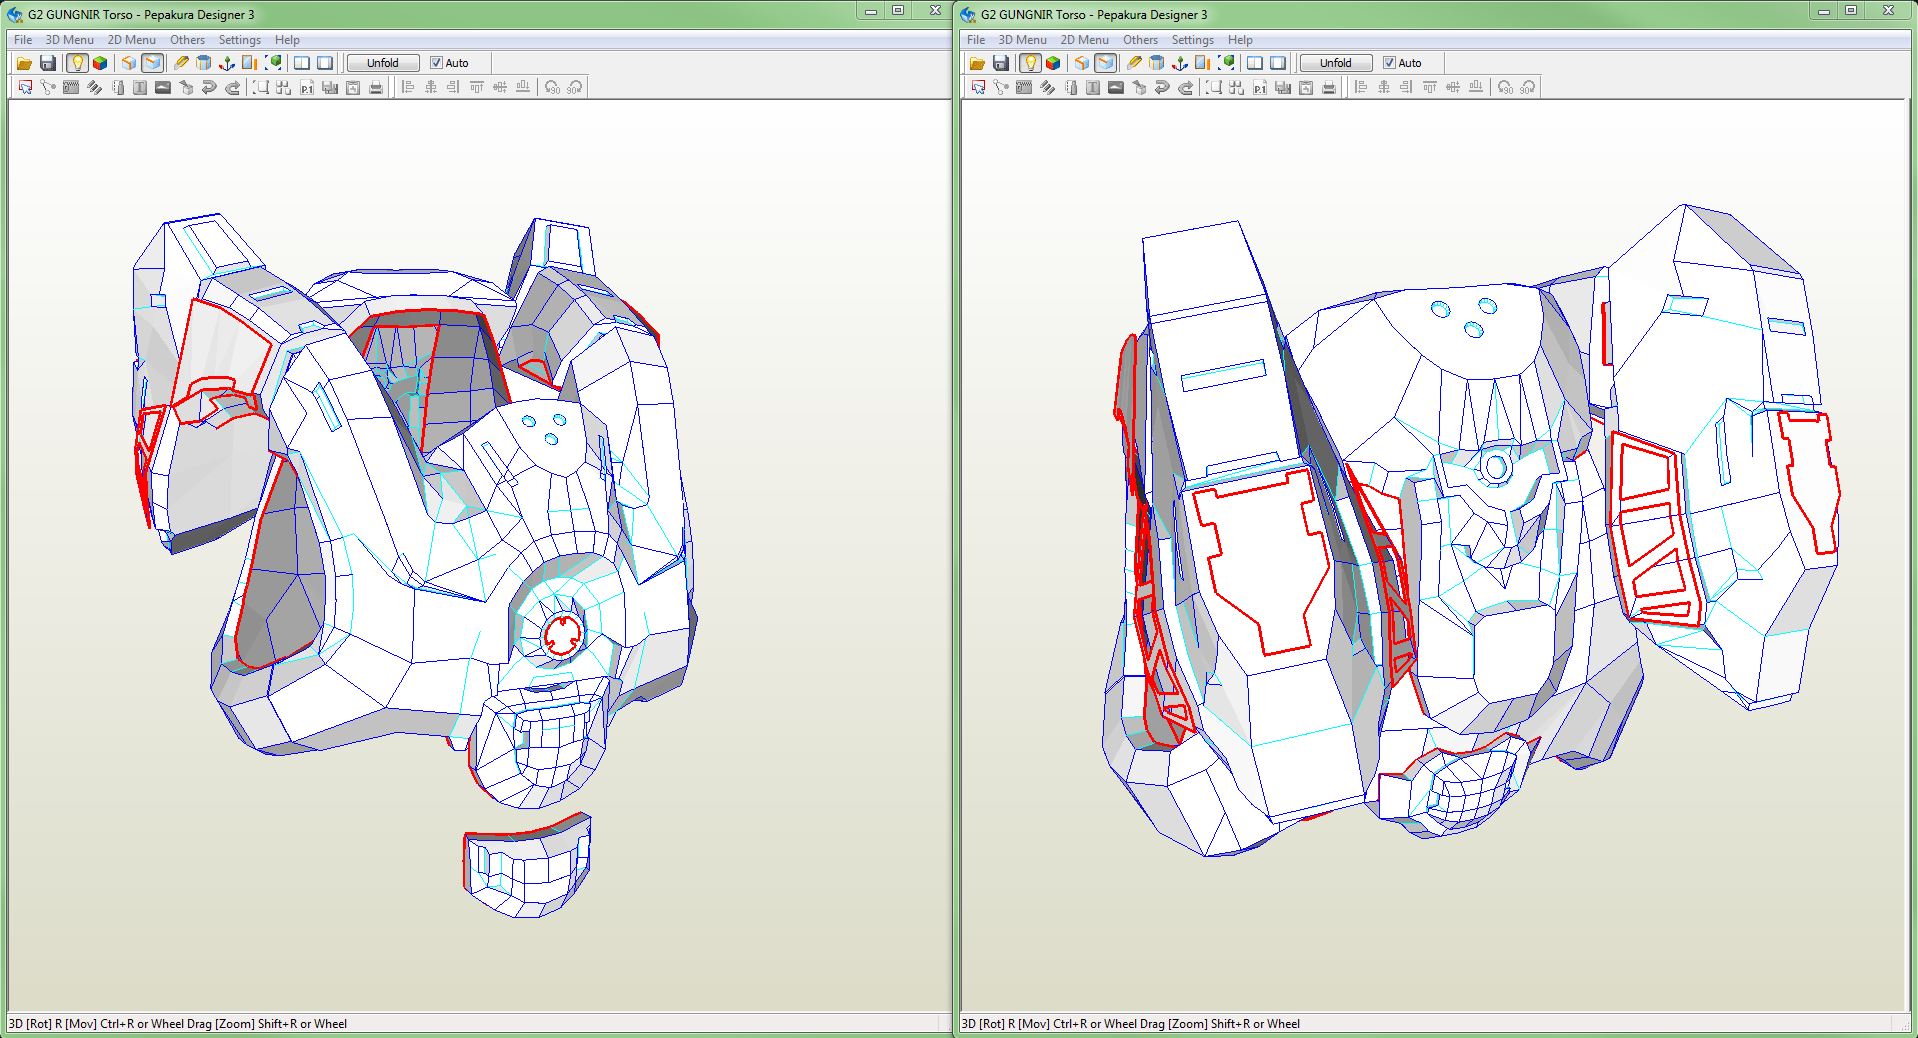Image resolution: width=1918 pixels, height=1038 pixels.
Task: Open the 2D Menu in left window
Action: coord(131,40)
